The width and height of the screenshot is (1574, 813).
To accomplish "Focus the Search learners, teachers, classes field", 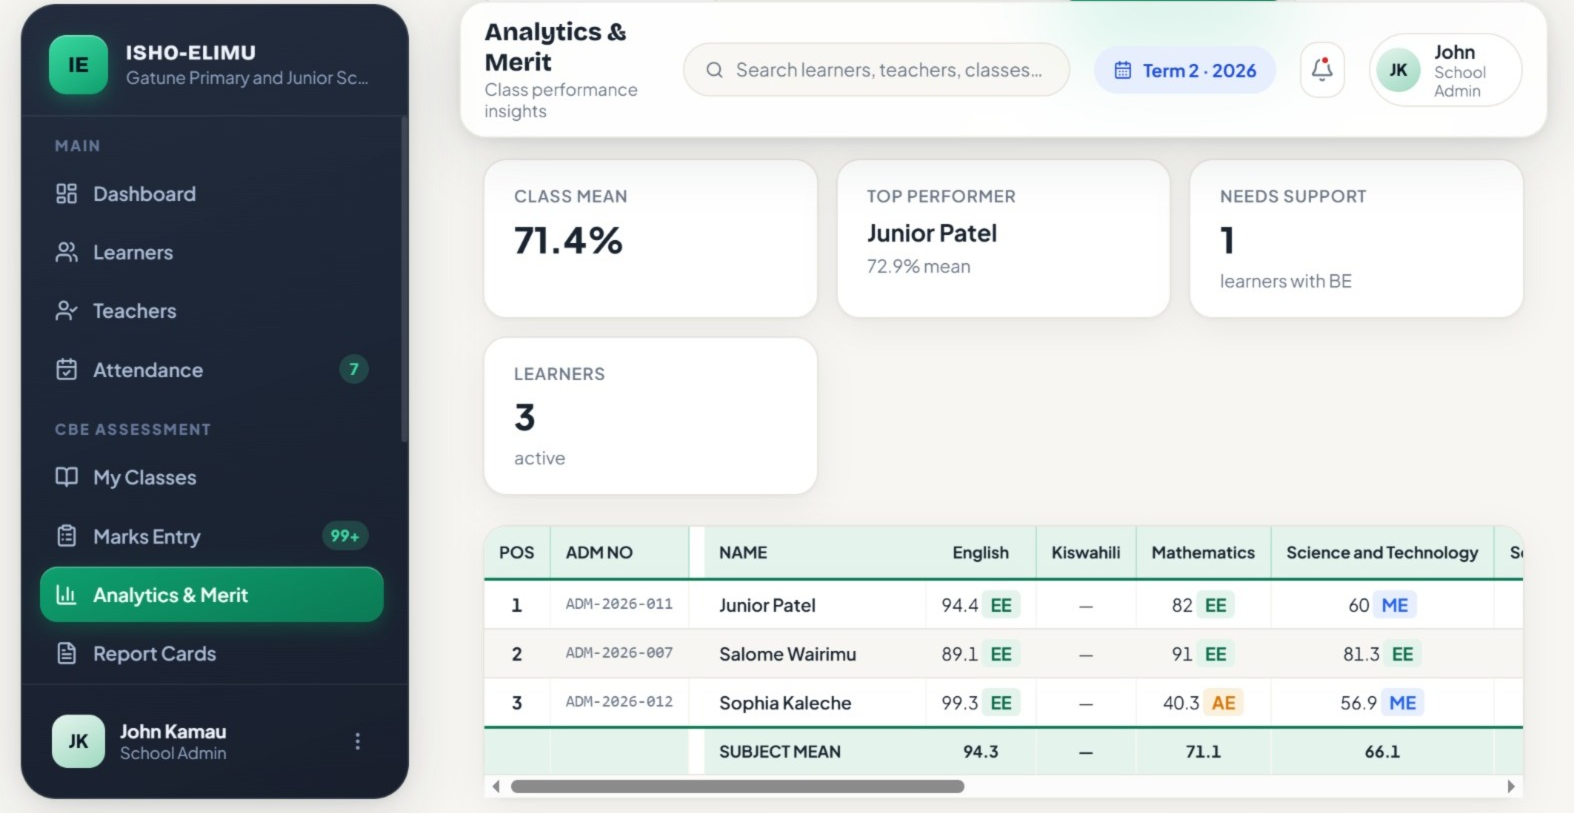I will pos(876,70).
